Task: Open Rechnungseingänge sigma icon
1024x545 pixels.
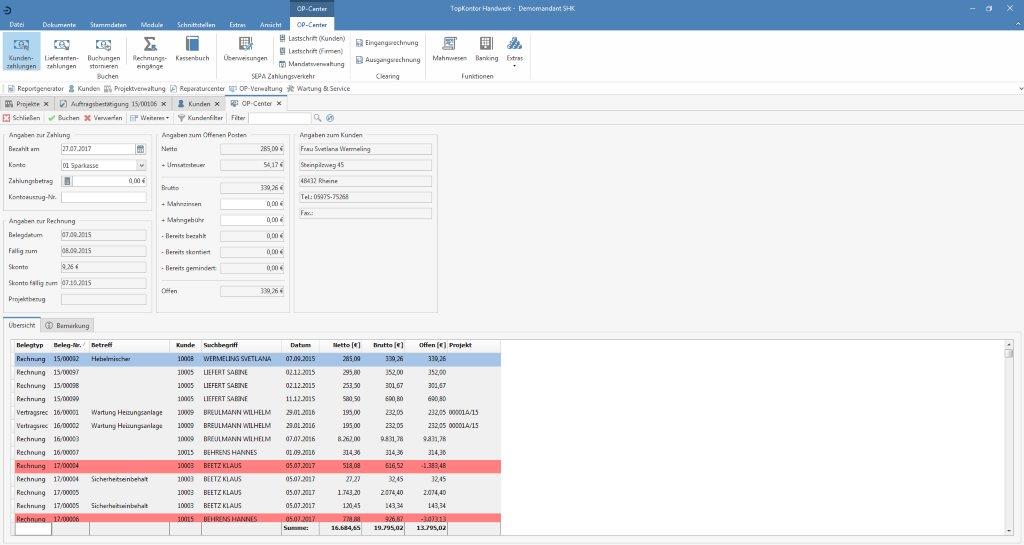Action: [150, 52]
